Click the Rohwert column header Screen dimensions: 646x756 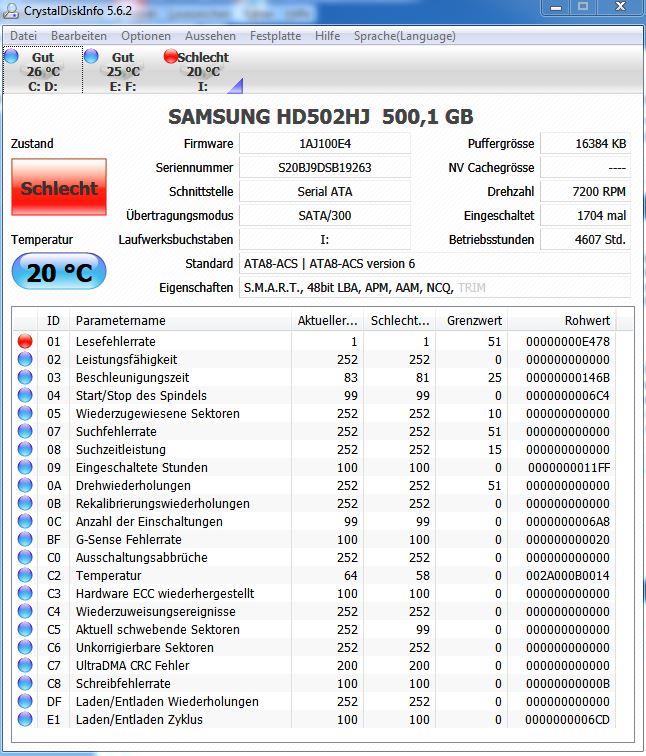pyautogui.click(x=562, y=321)
